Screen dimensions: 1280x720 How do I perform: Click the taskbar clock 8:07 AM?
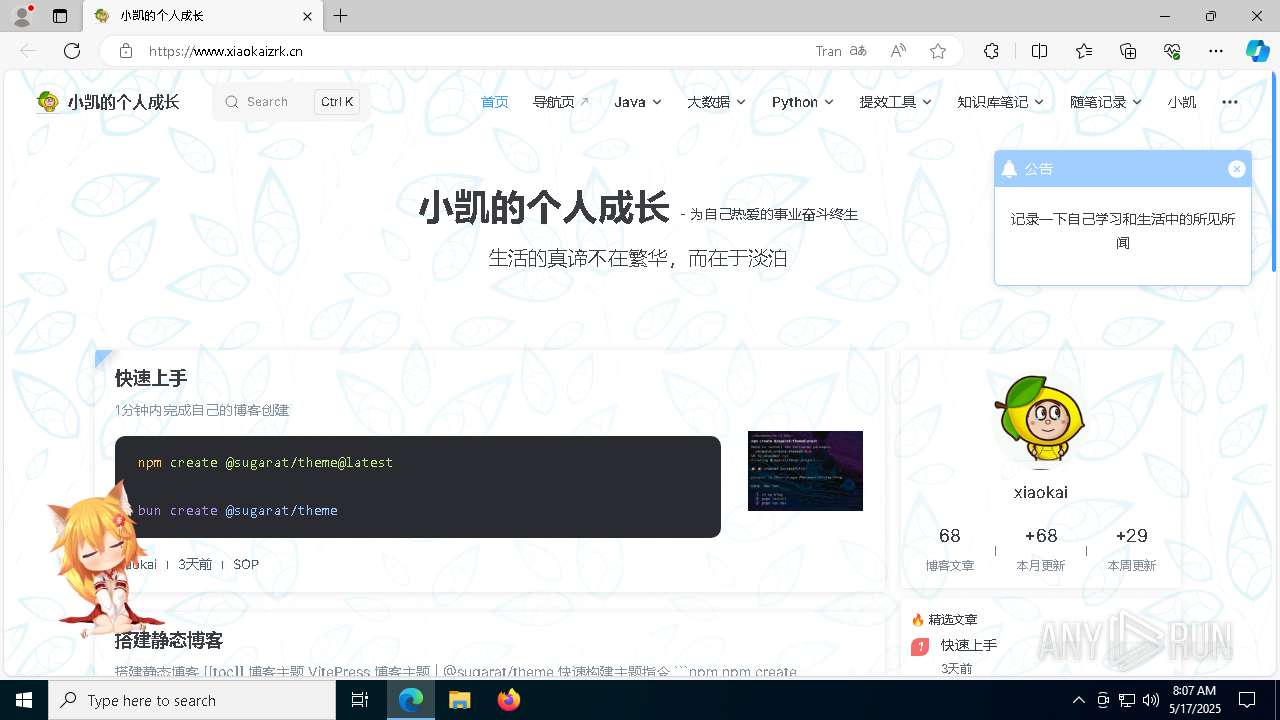click(1195, 700)
